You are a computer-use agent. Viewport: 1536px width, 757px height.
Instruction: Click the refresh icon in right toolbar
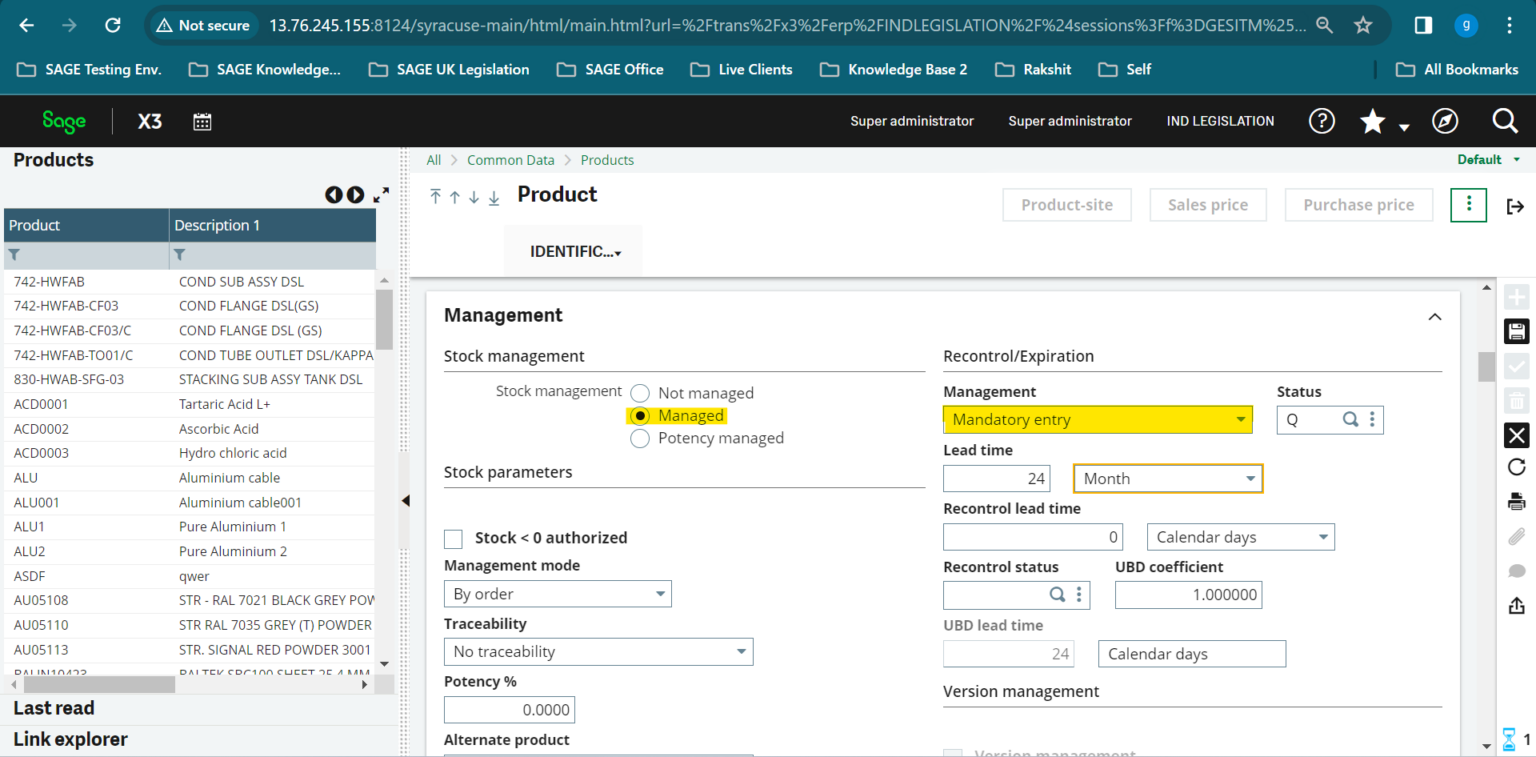pos(1516,467)
